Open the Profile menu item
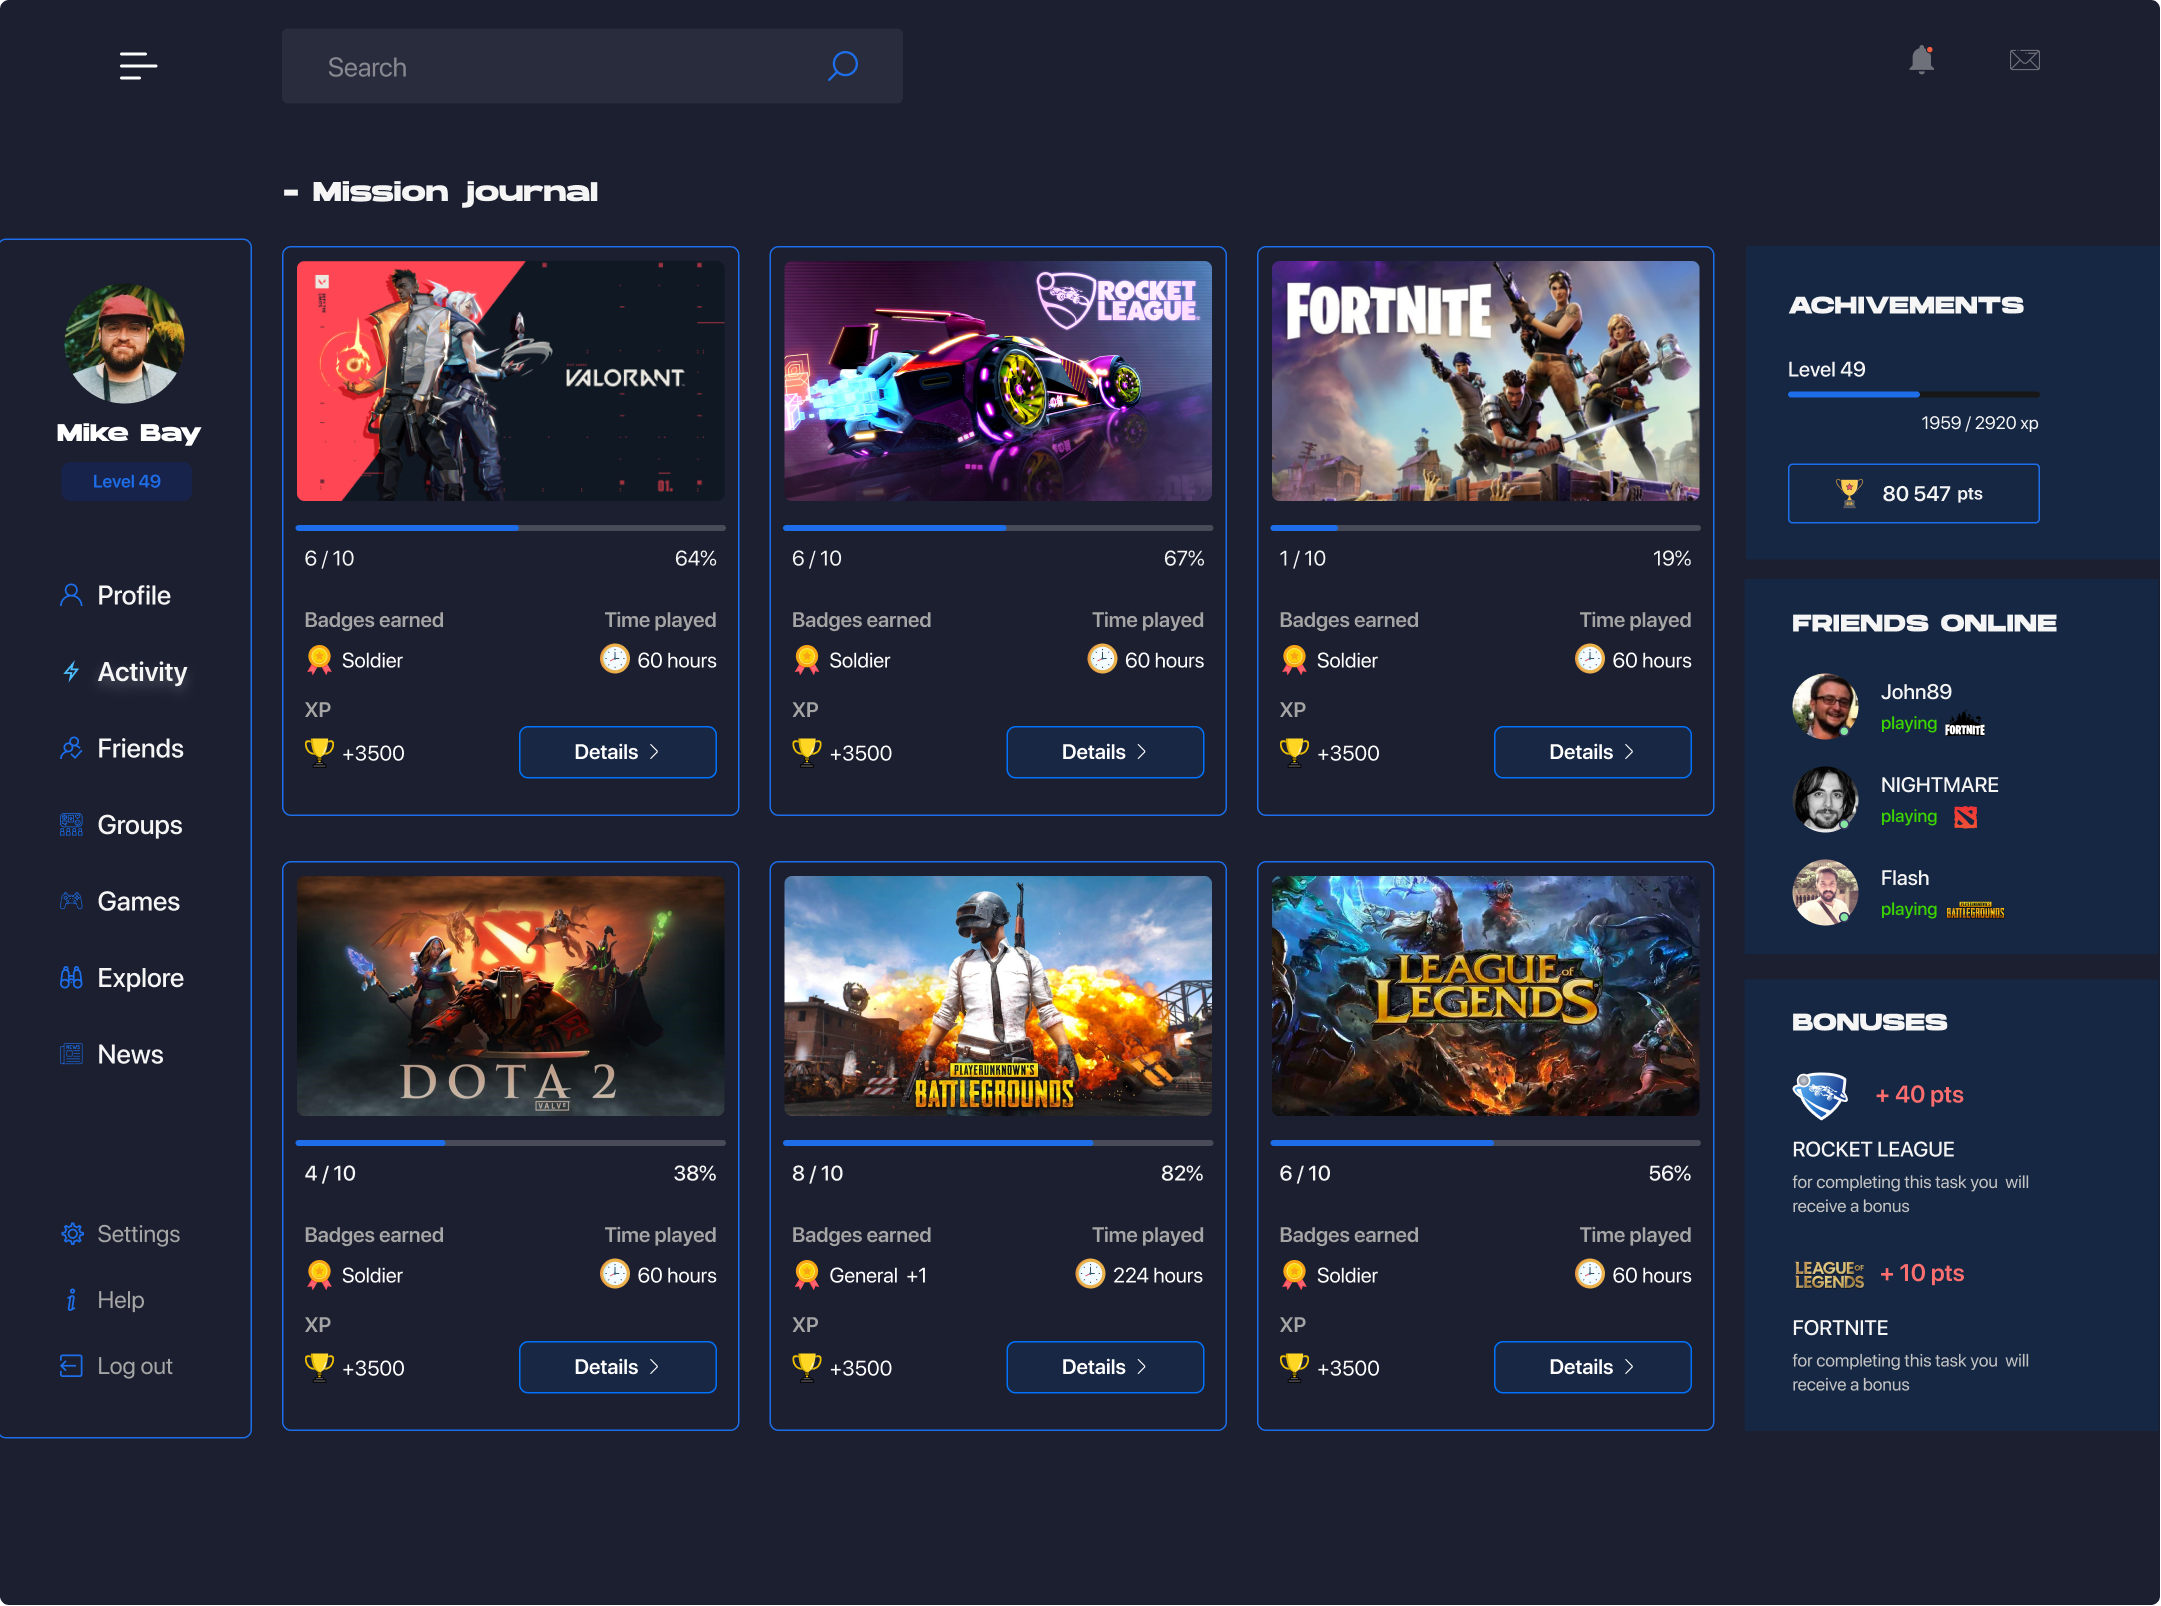Viewport: 2161px width, 1606px height. tap(133, 595)
